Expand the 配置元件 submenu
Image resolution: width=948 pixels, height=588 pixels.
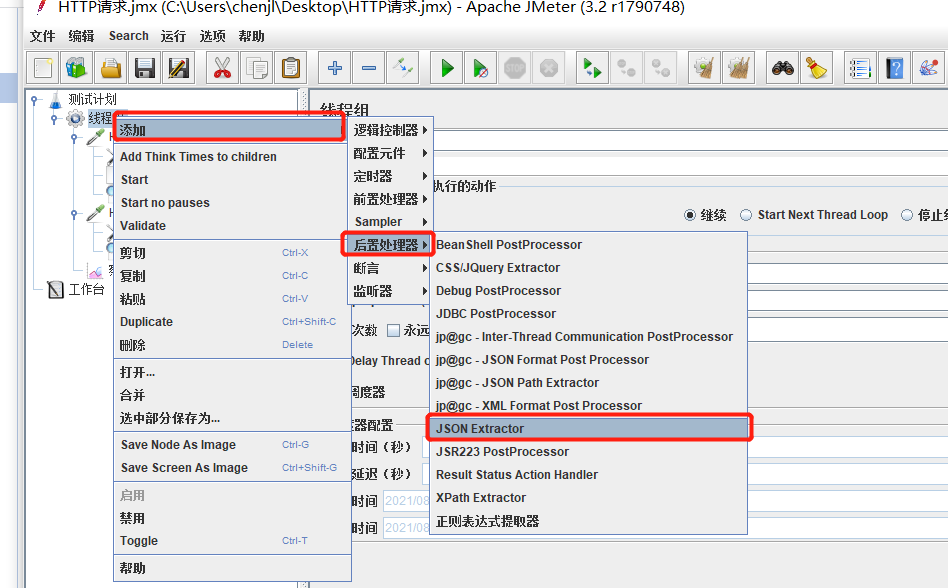390,153
